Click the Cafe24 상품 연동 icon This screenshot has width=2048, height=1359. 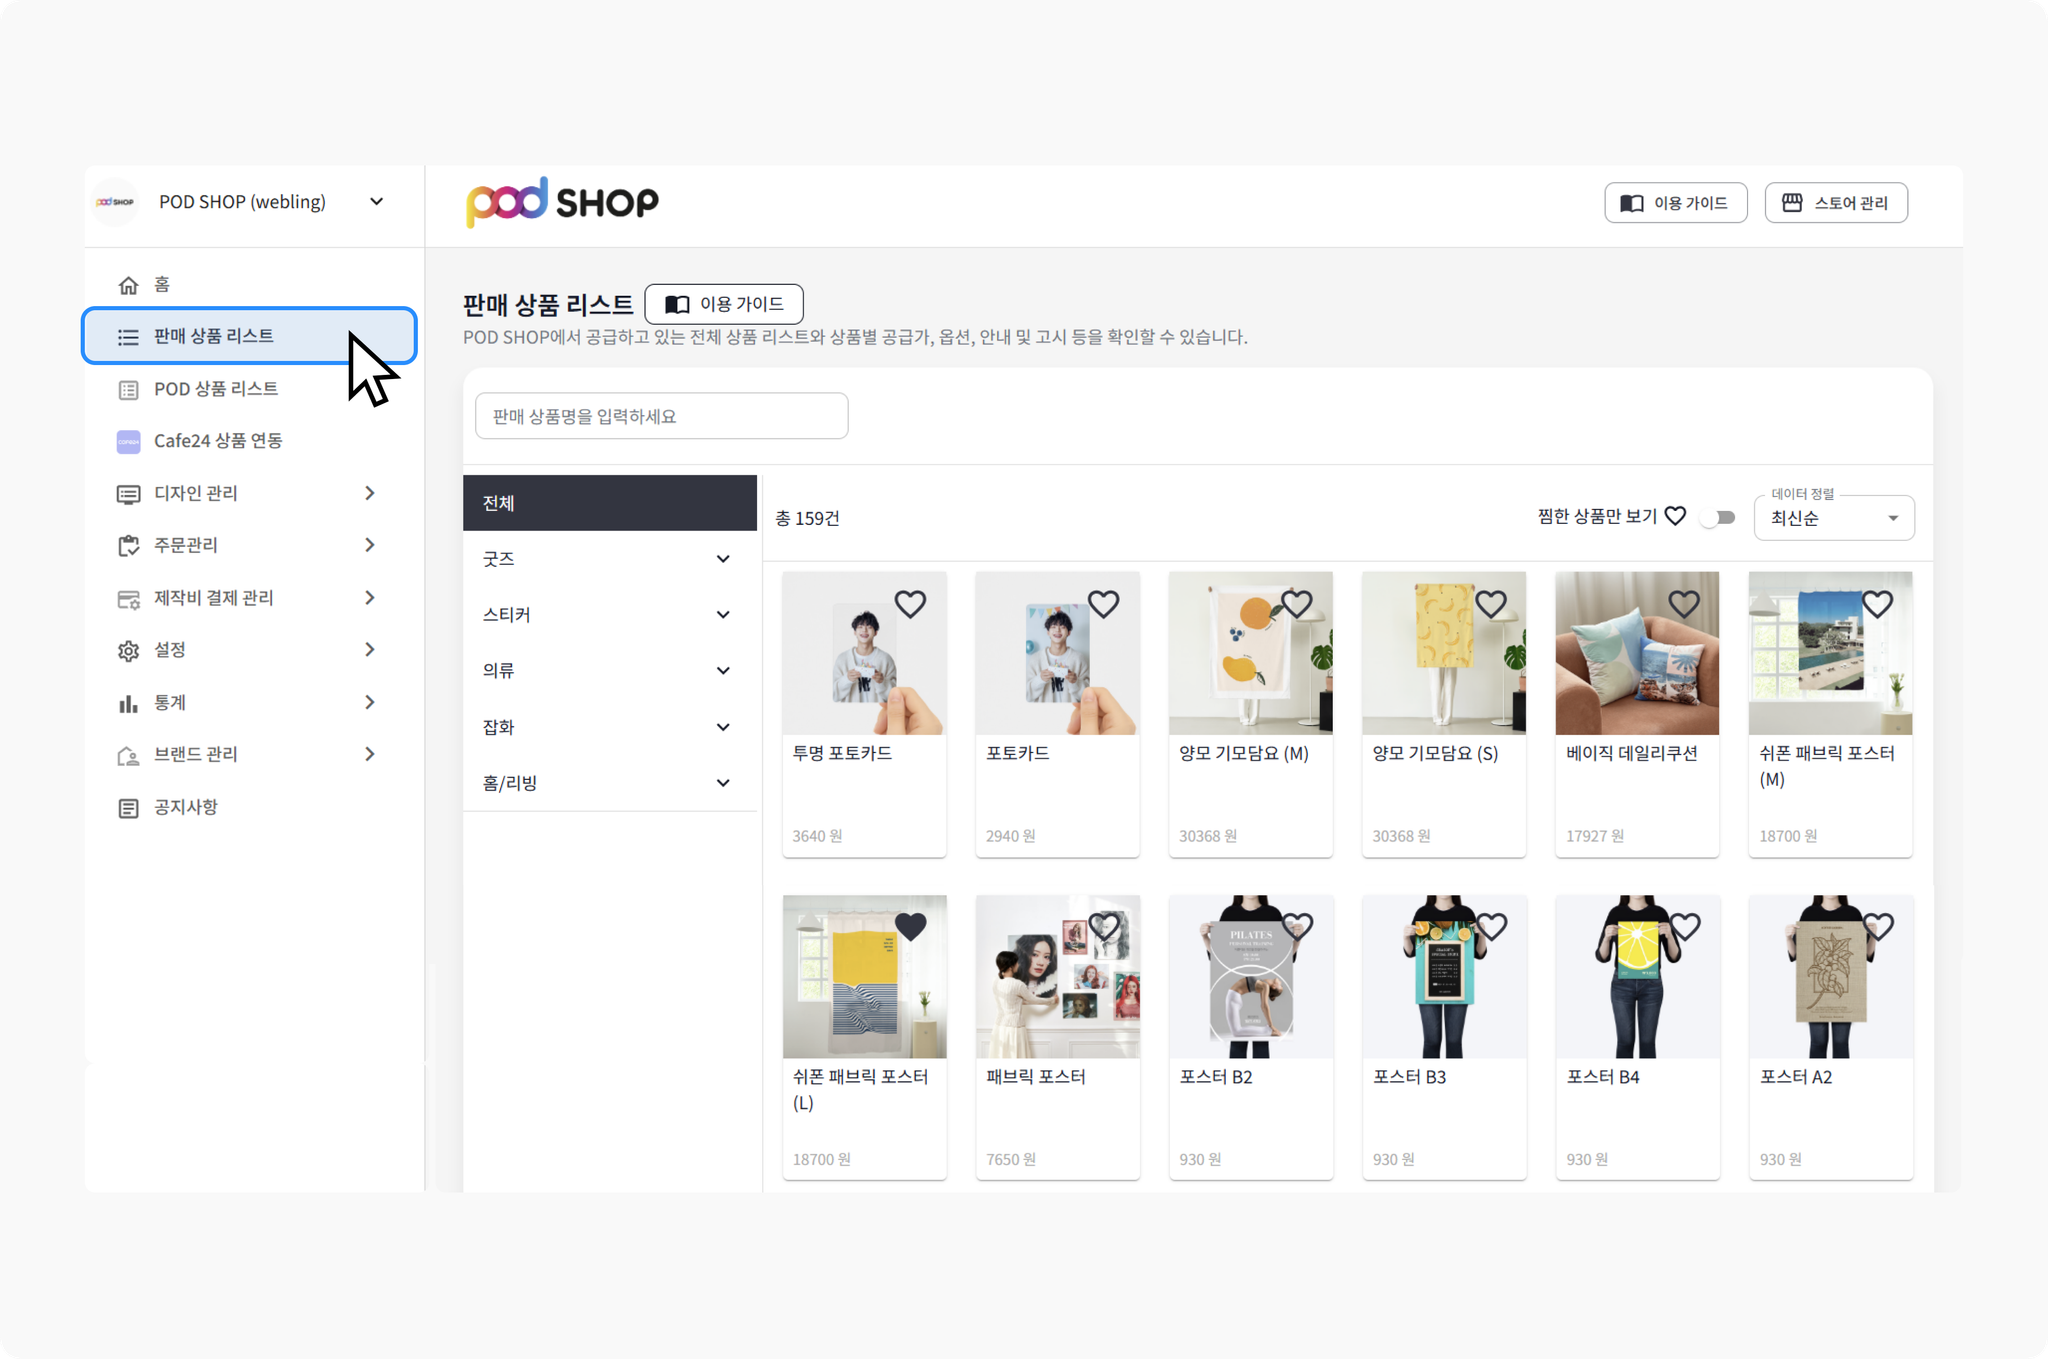point(128,441)
